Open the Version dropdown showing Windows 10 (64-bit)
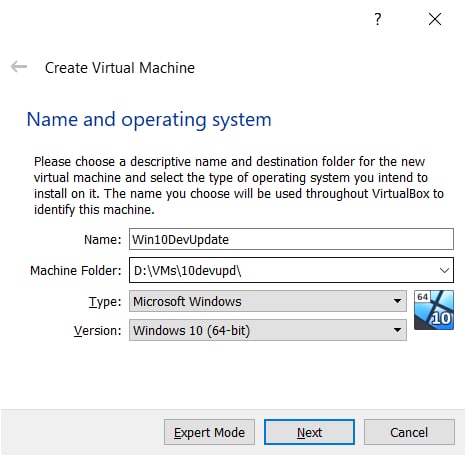This screenshot has width=466, height=456. (268, 330)
